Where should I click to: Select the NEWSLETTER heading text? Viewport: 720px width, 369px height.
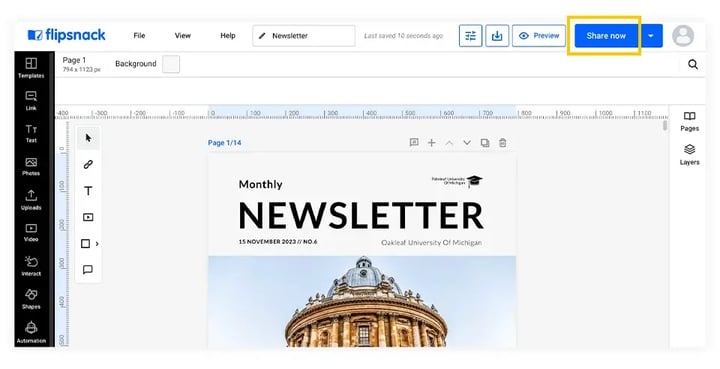(361, 216)
